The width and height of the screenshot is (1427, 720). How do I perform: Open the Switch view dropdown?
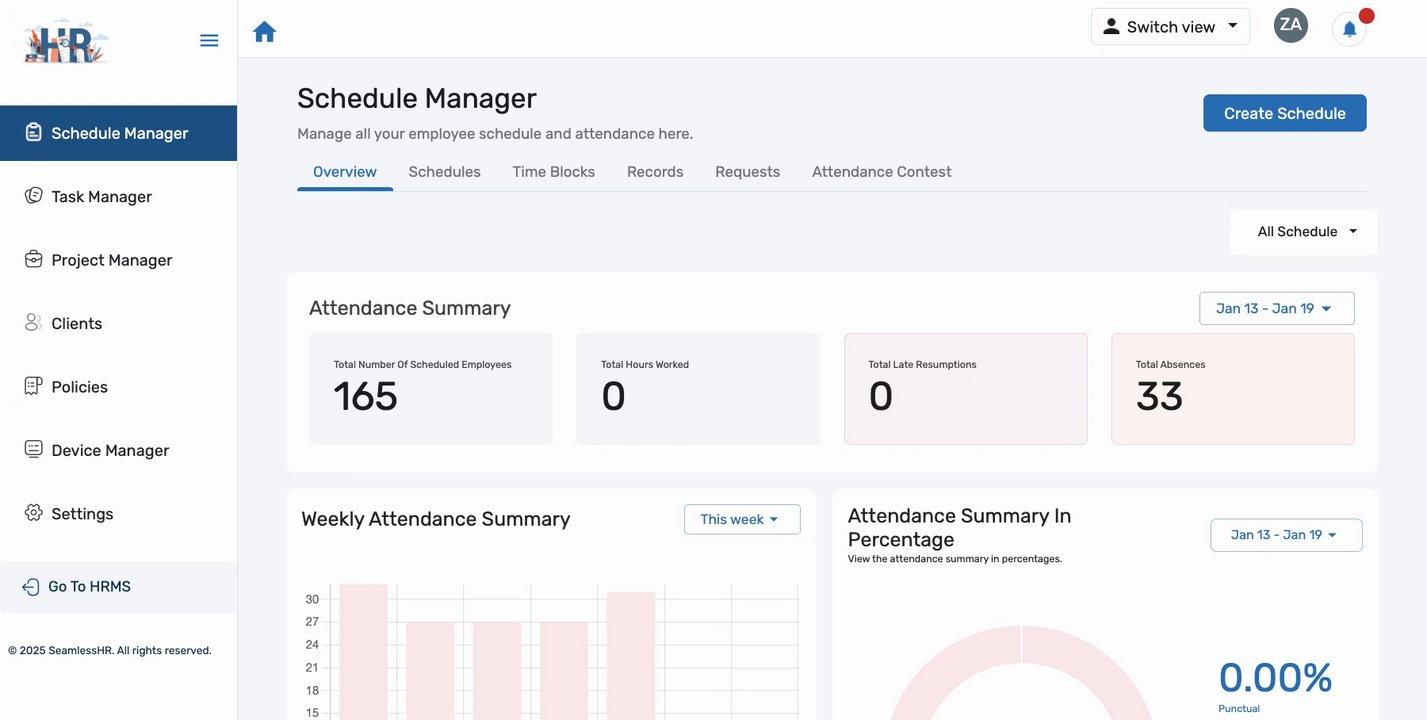1170,27
